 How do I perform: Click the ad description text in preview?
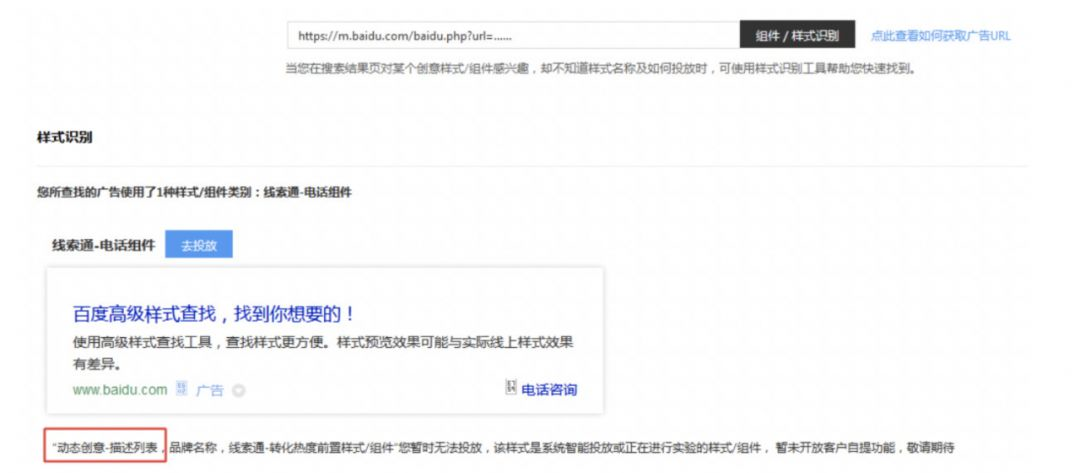point(322,353)
